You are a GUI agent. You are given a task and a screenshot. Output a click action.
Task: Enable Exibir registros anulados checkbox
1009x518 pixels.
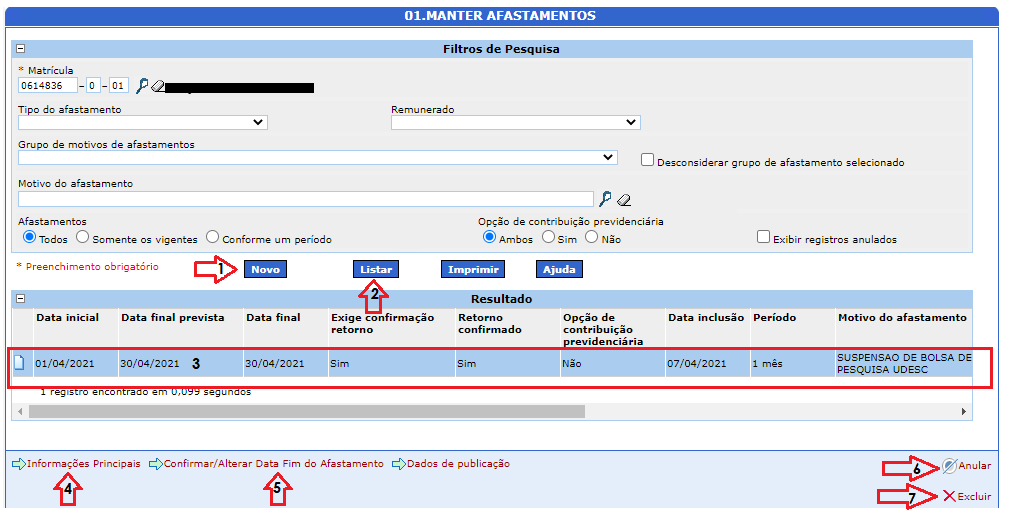pyautogui.click(x=764, y=238)
